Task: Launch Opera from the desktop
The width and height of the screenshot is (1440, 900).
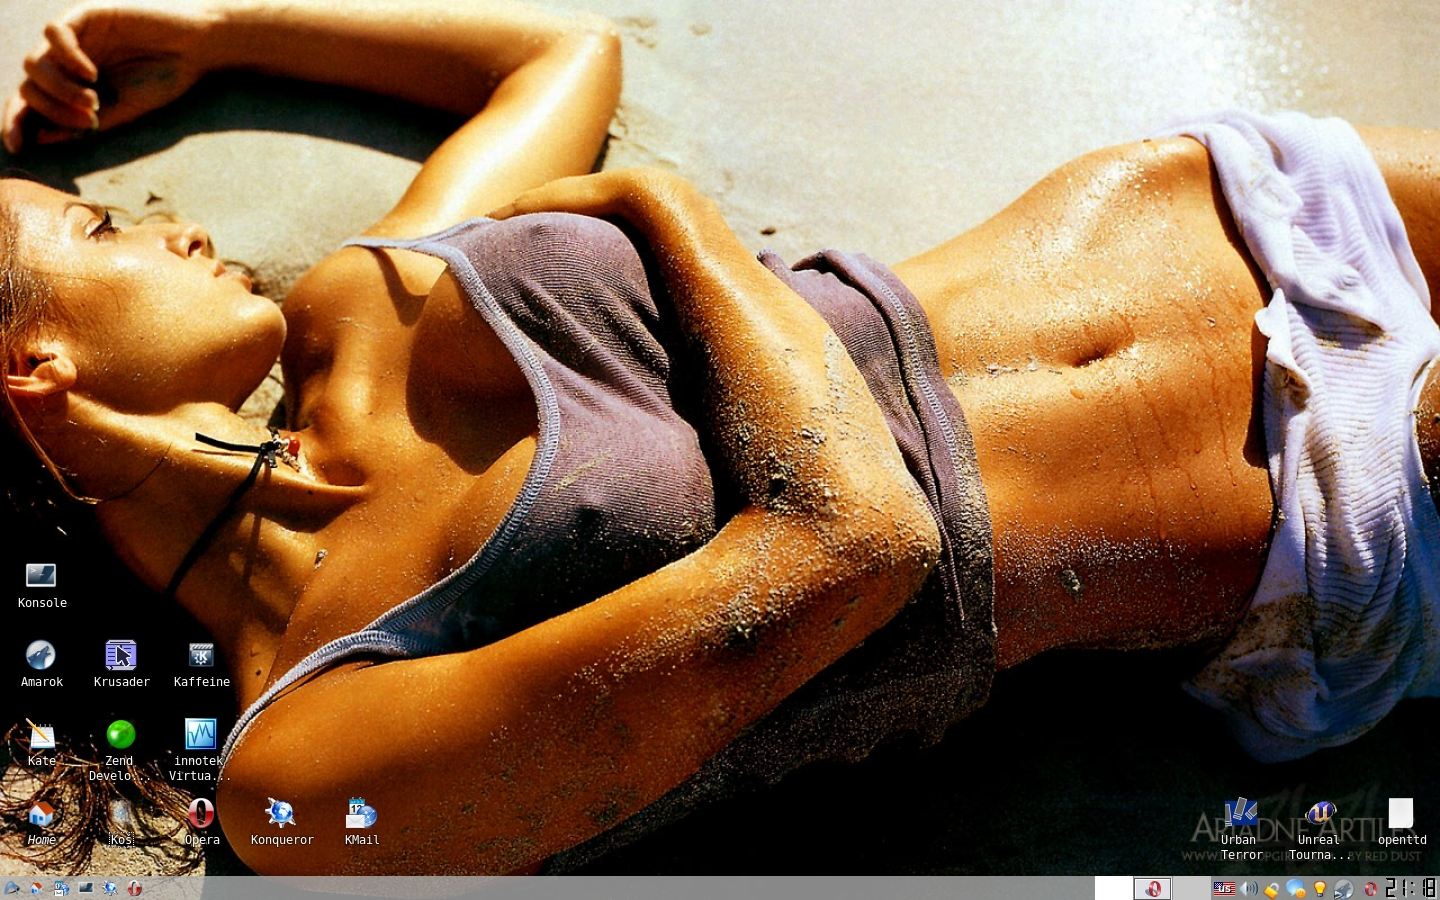Action: click(x=201, y=822)
